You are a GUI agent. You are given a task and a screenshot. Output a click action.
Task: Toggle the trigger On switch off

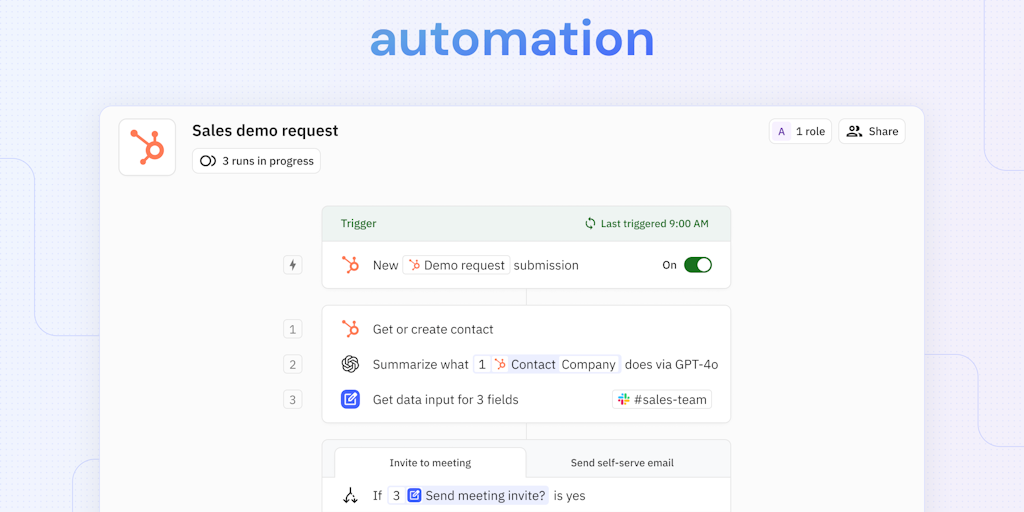coord(697,265)
